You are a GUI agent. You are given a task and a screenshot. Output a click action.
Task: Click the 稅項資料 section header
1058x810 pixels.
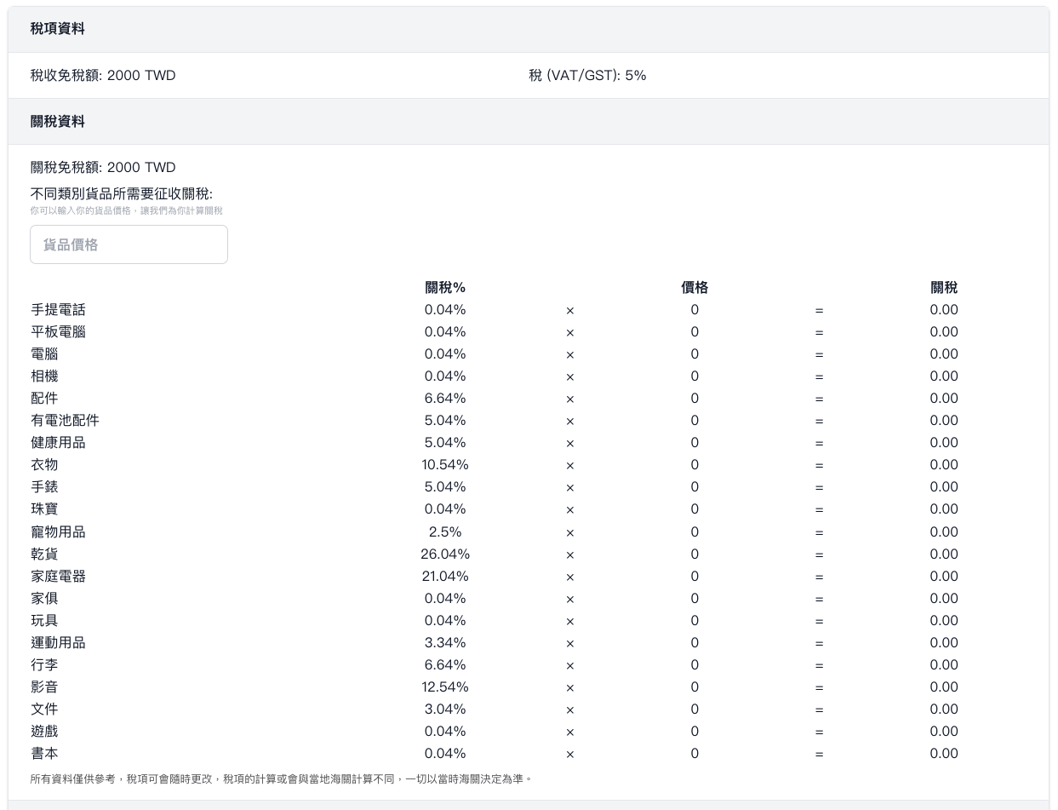coord(57,29)
